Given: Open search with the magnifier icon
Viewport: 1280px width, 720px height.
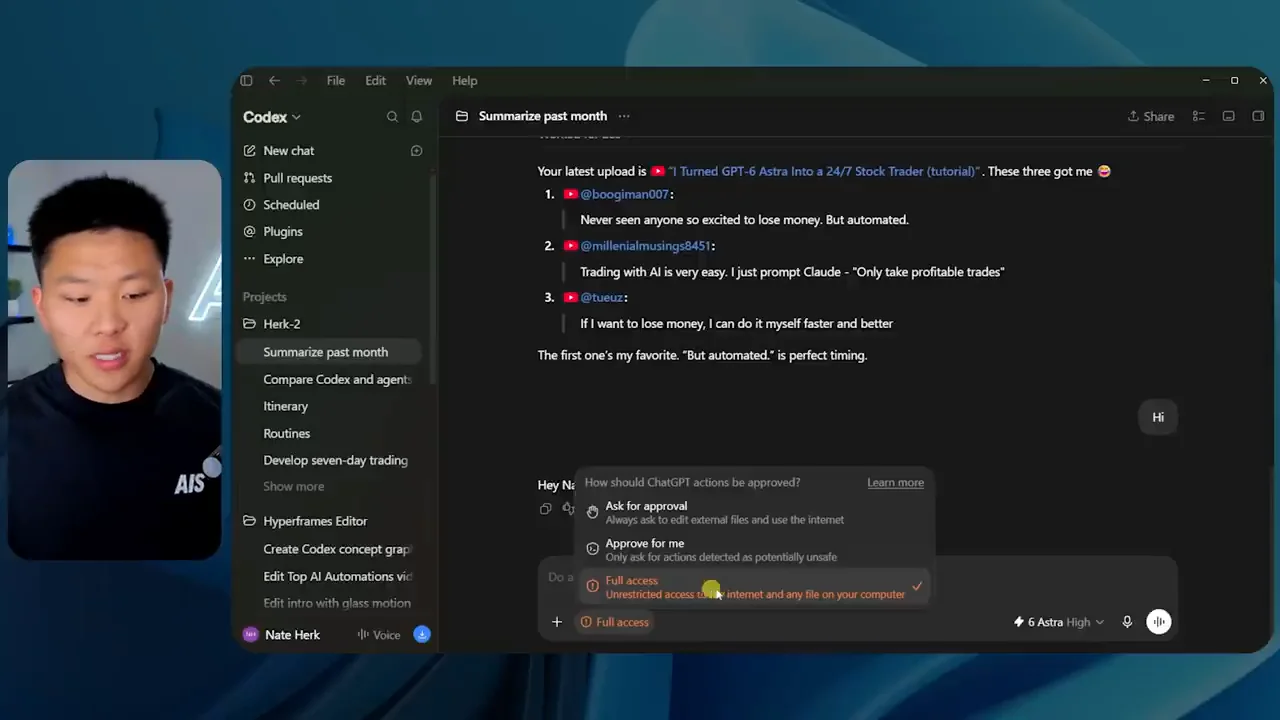Looking at the screenshot, I should (392, 117).
